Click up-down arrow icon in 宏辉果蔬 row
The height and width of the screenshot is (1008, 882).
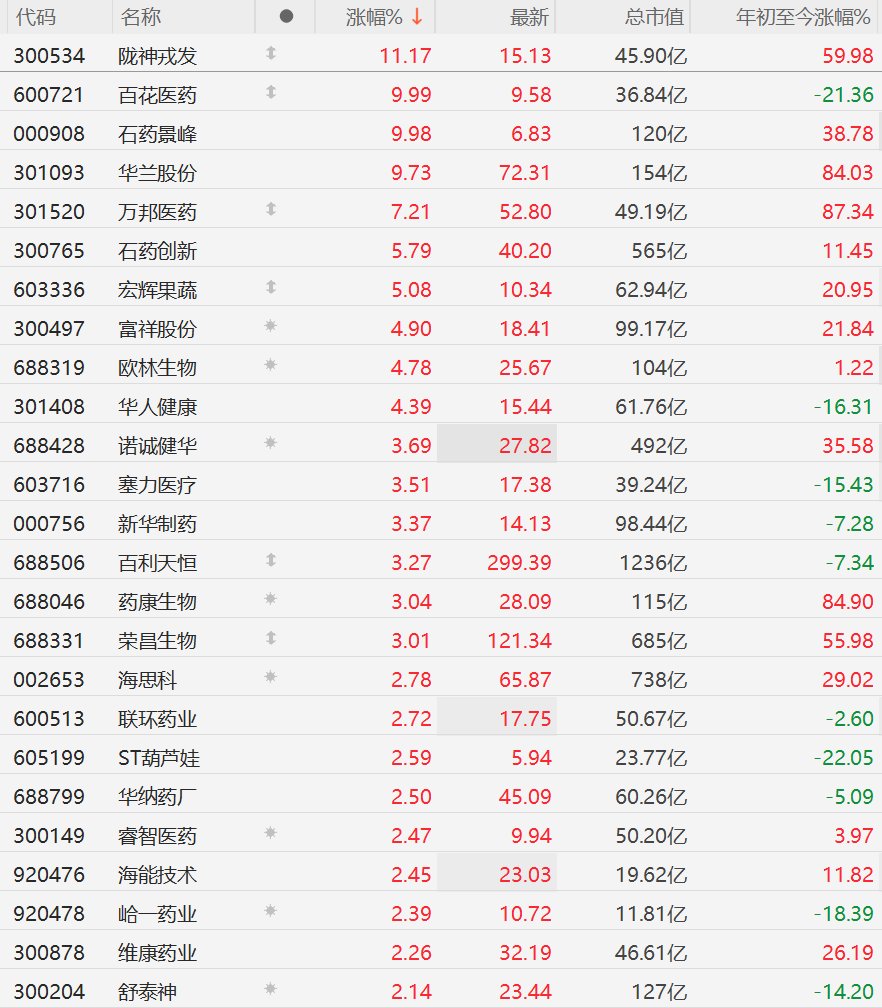point(271,287)
